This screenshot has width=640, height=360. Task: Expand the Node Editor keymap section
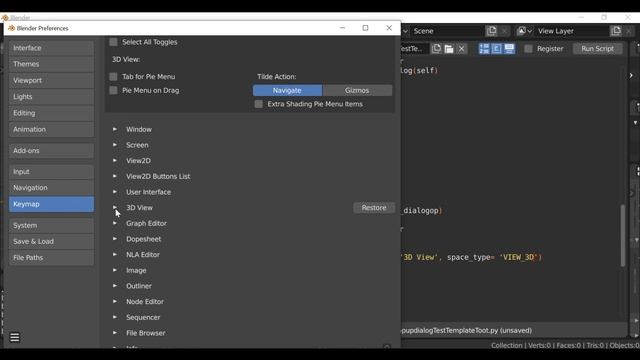click(x=115, y=302)
